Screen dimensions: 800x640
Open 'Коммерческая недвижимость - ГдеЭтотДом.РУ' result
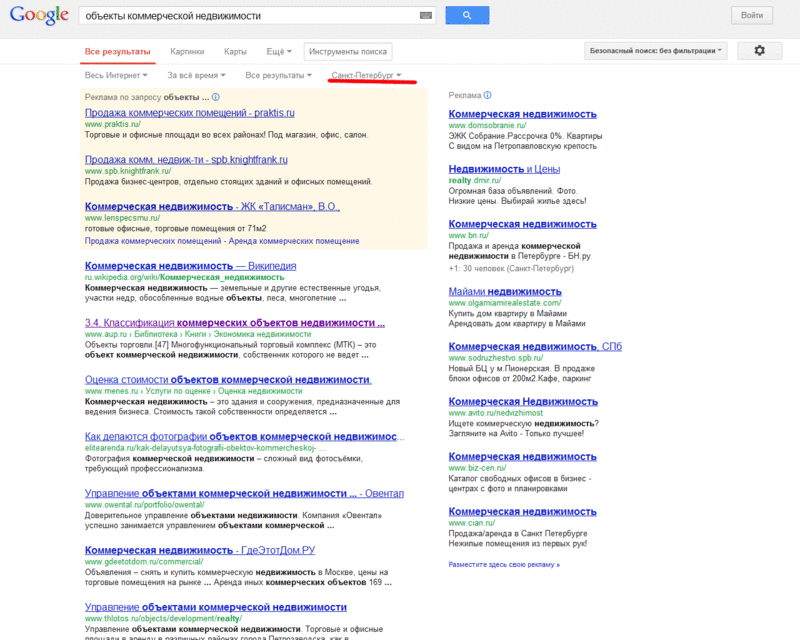pyautogui.click(x=199, y=550)
